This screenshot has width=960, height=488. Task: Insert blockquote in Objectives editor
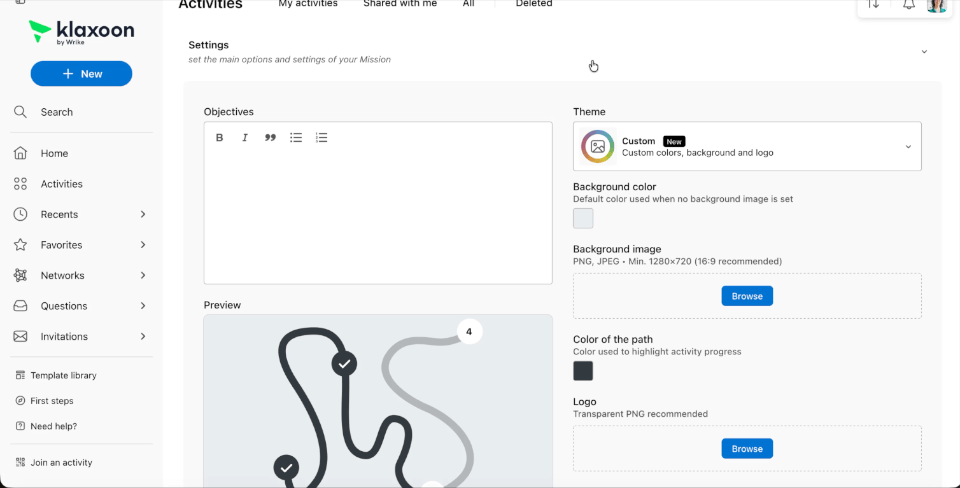270,138
